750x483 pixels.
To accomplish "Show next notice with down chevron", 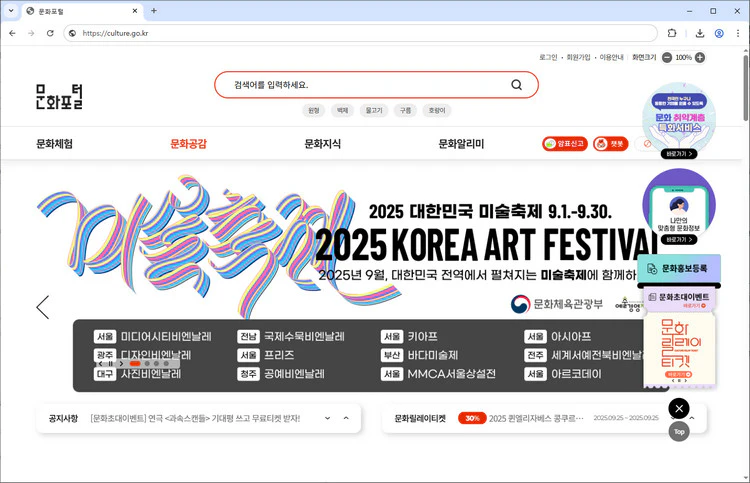I will (328, 418).
